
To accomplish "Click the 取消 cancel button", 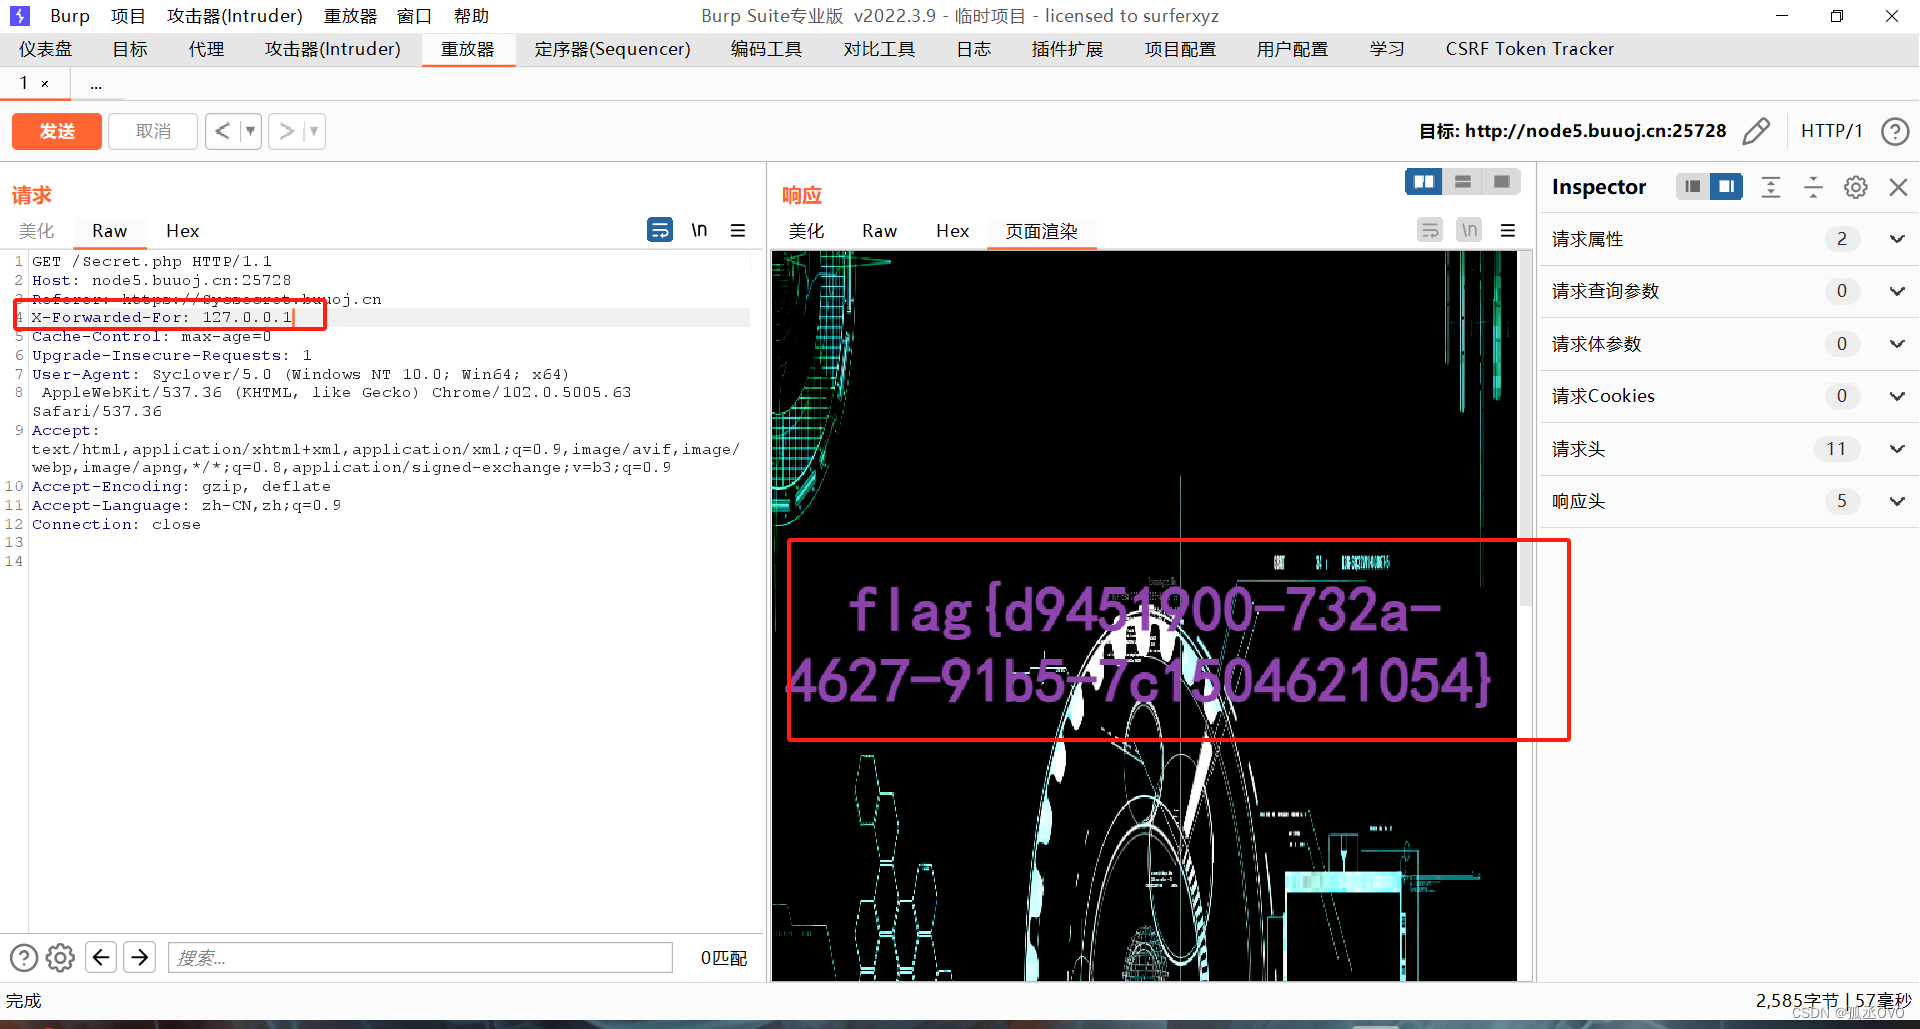I will 152,131.
